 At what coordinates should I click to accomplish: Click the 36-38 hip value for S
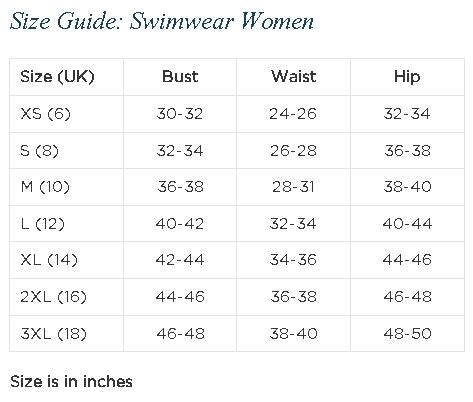407,151
